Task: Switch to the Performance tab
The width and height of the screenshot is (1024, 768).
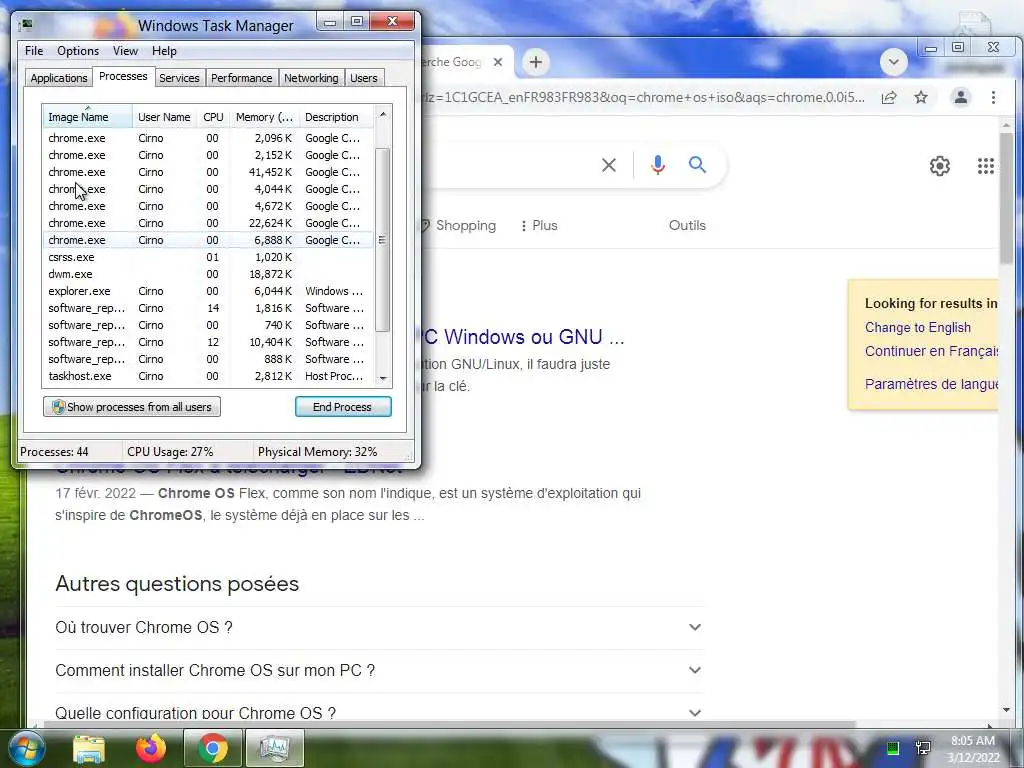Action: click(242, 78)
